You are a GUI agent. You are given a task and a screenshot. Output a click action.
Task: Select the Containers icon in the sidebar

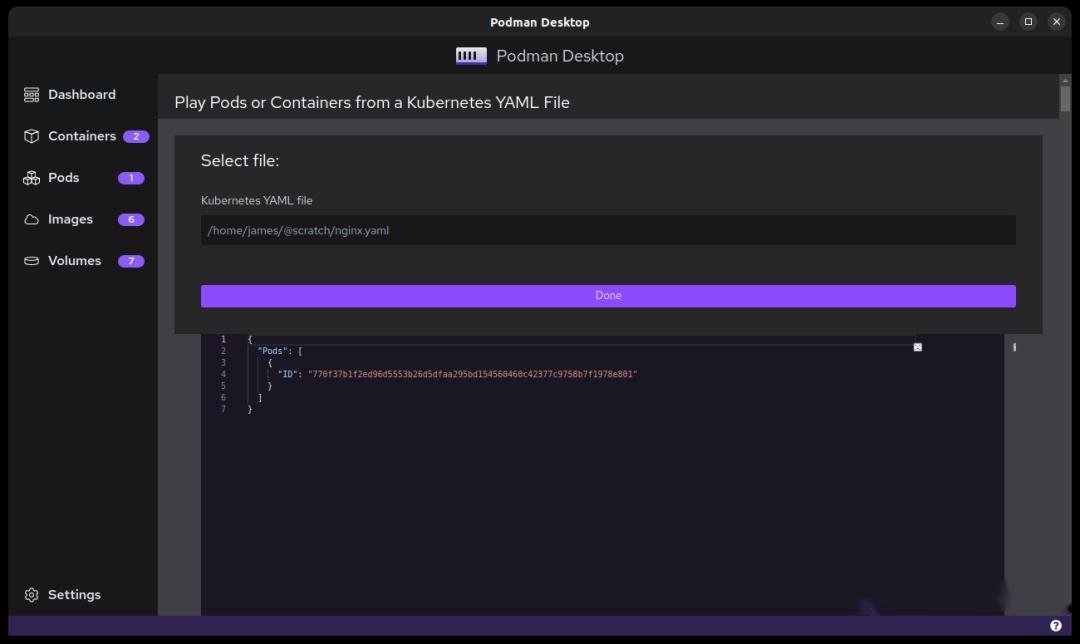click(31, 136)
